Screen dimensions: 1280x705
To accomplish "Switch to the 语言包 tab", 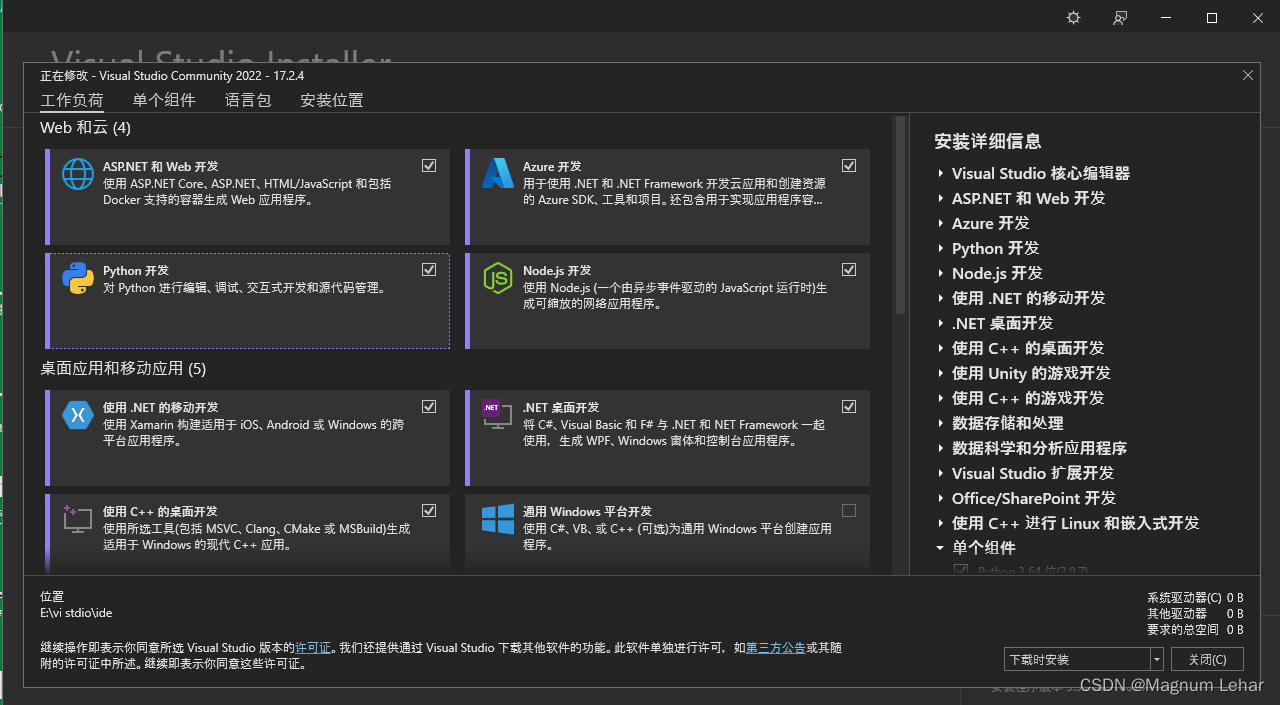I will click(248, 100).
